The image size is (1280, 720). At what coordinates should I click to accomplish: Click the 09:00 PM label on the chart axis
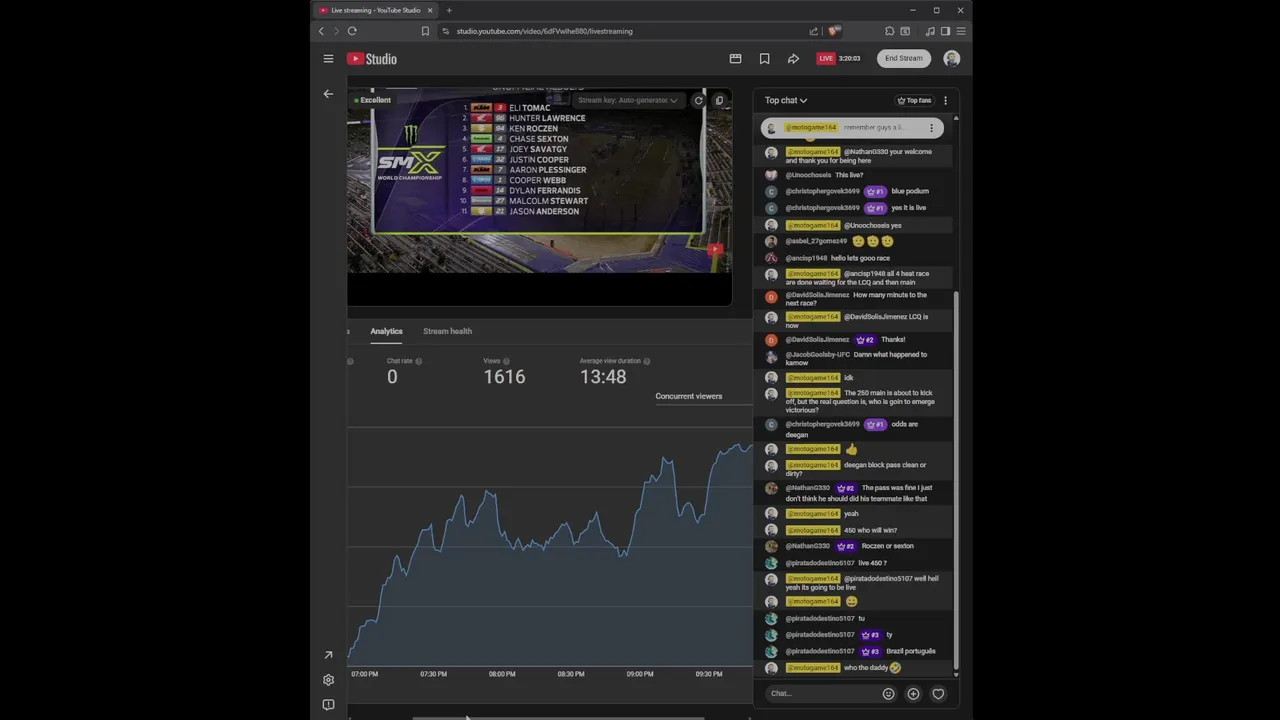click(640, 674)
